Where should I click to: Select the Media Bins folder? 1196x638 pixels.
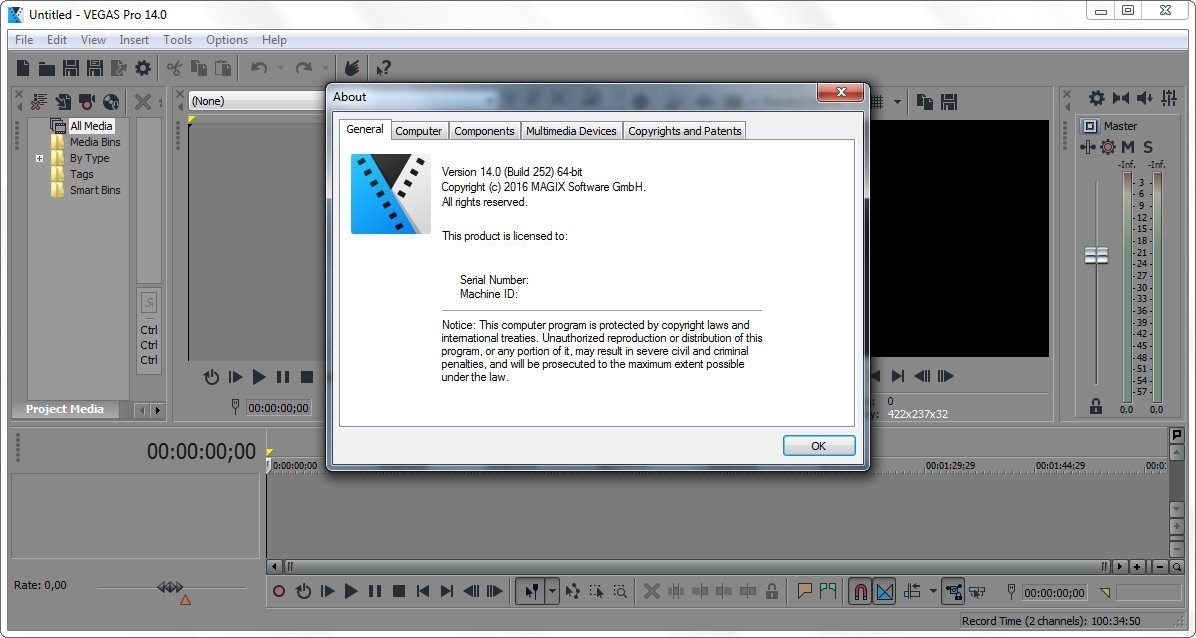pyautogui.click(x=95, y=142)
